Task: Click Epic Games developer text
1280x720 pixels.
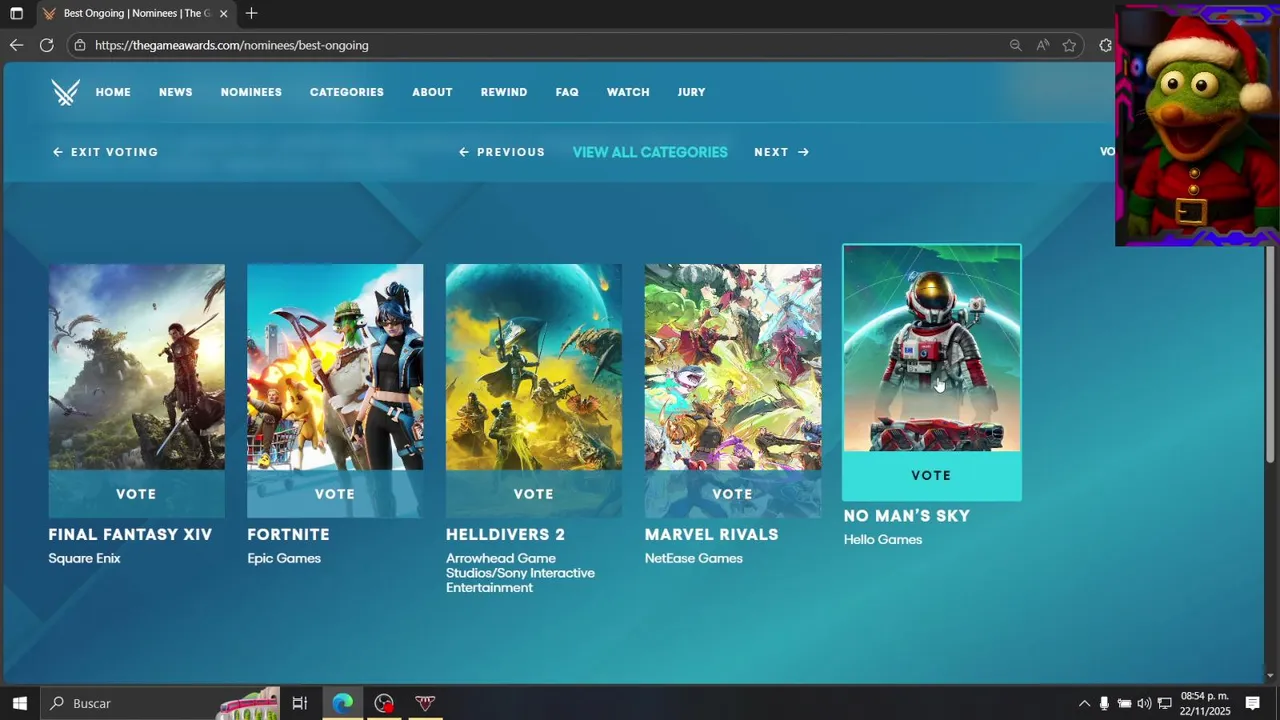Action: tap(284, 558)
